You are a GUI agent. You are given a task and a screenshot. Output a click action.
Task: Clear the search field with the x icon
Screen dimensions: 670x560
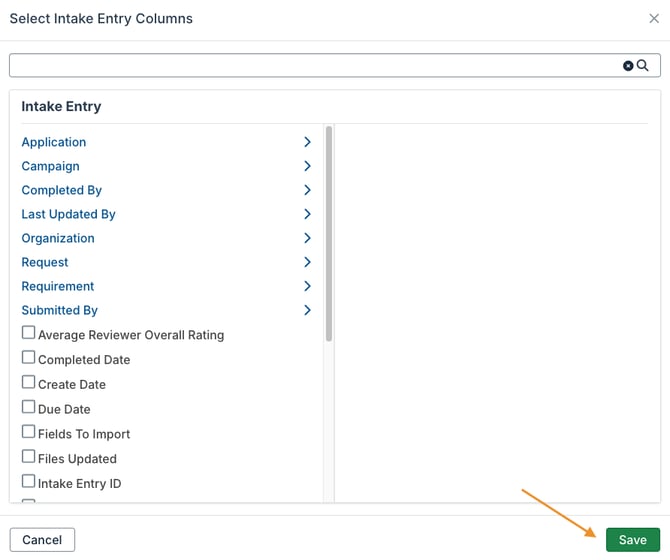point(628,65)
